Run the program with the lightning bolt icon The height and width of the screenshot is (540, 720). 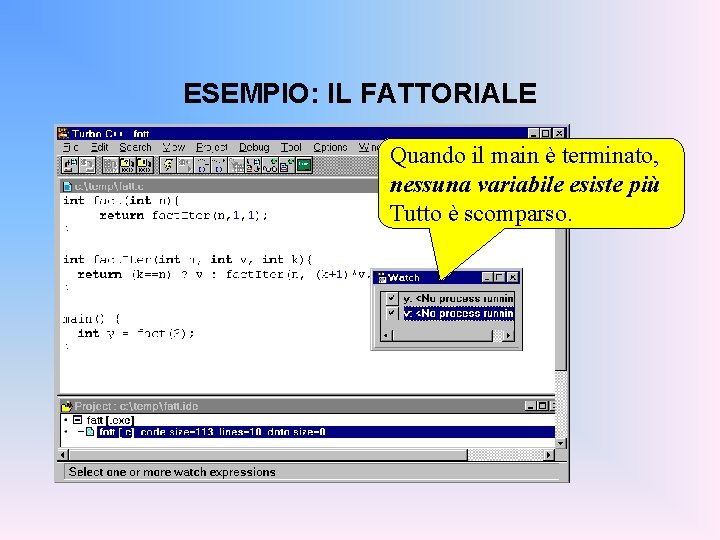[168, 165]
